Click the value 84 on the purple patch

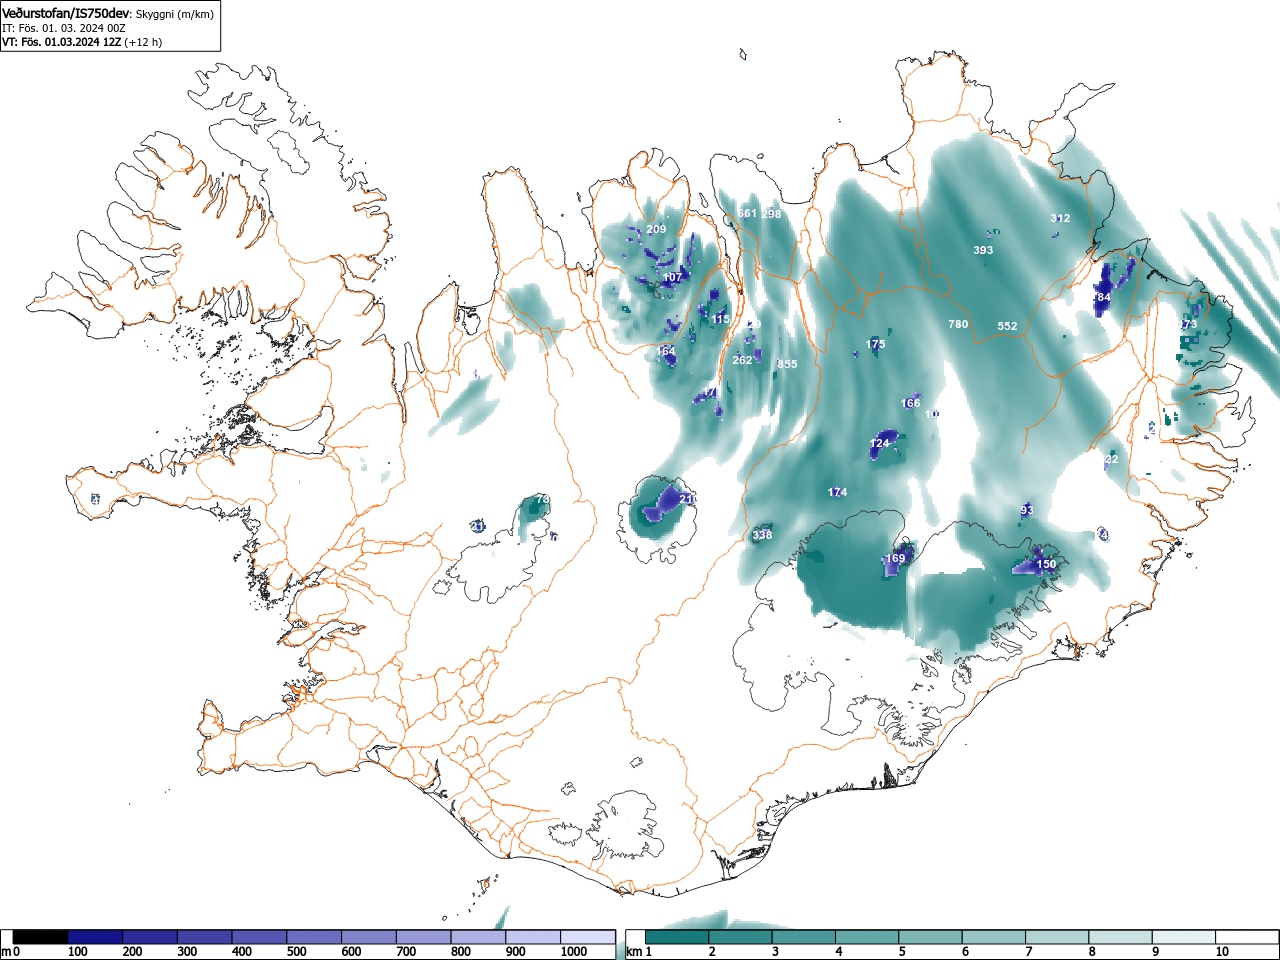tap(1104, 298)
